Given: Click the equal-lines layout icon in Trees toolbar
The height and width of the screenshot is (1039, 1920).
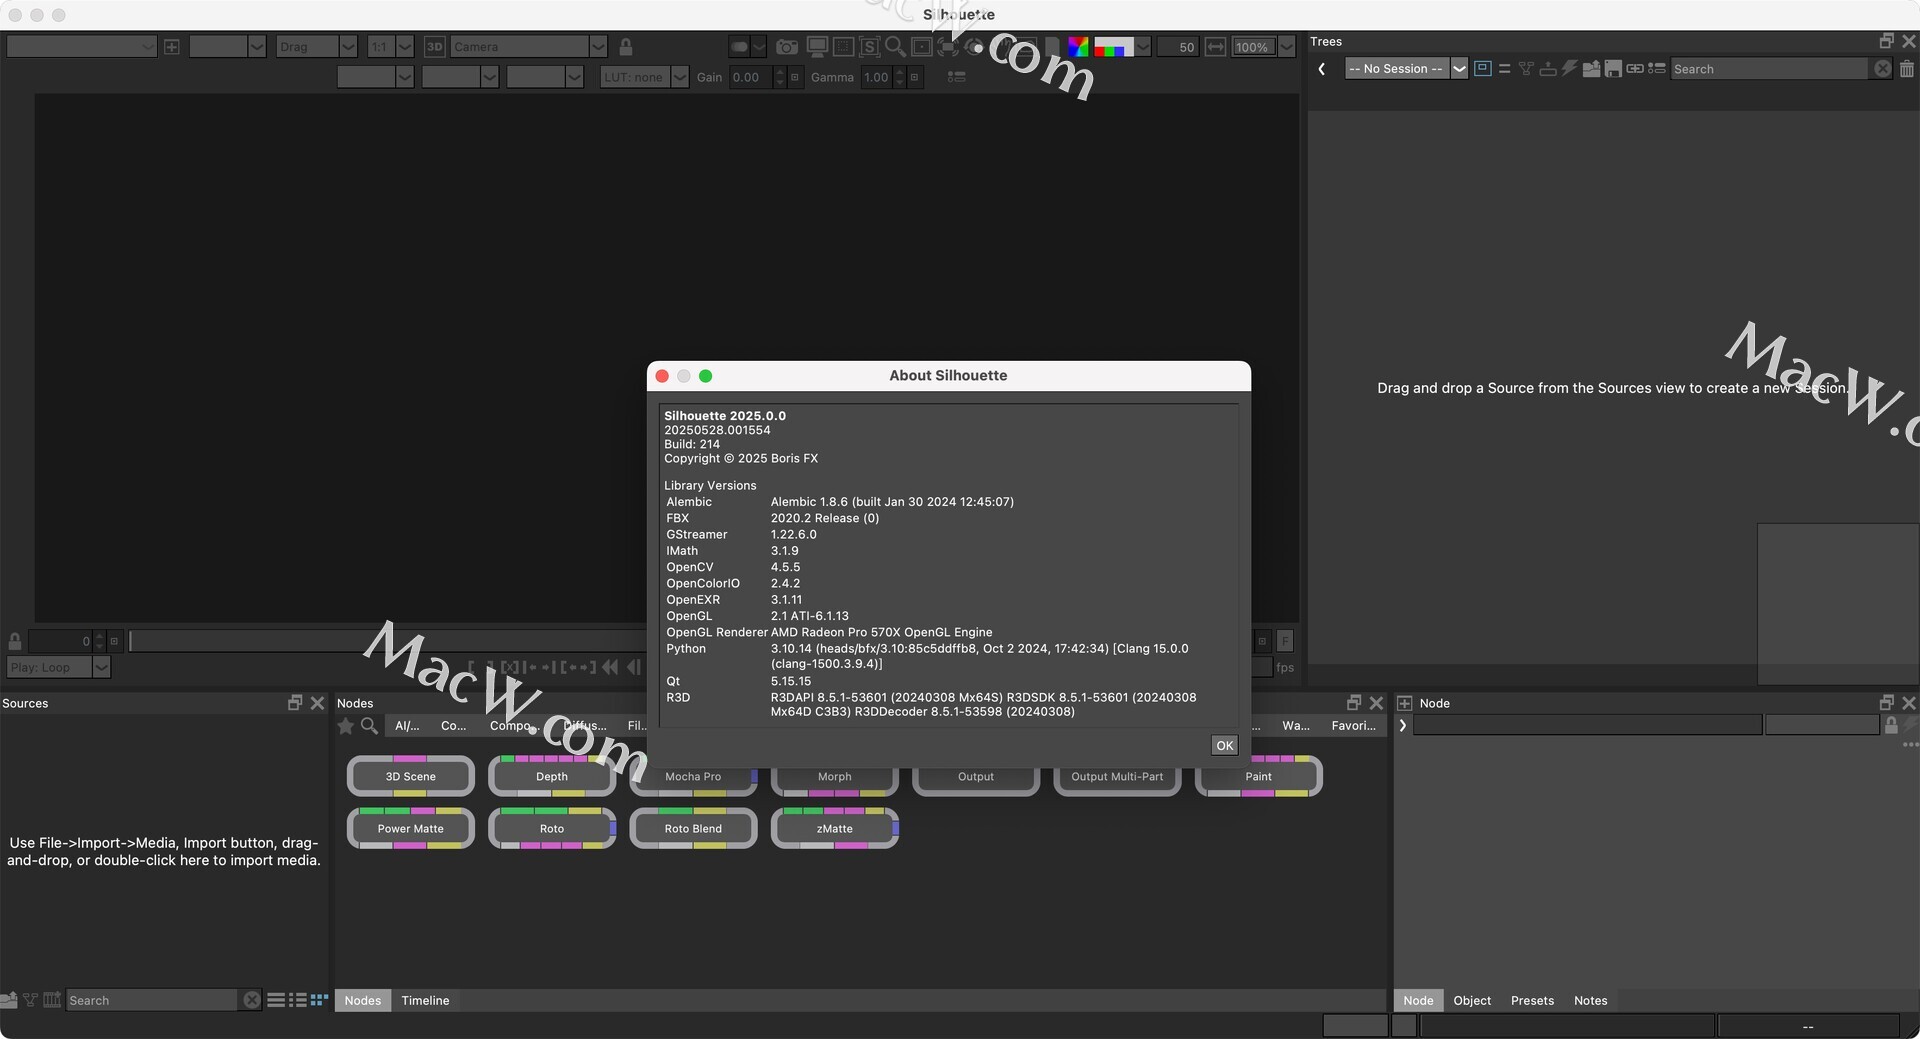Looking at the screenshot, I should (1504, 69).
